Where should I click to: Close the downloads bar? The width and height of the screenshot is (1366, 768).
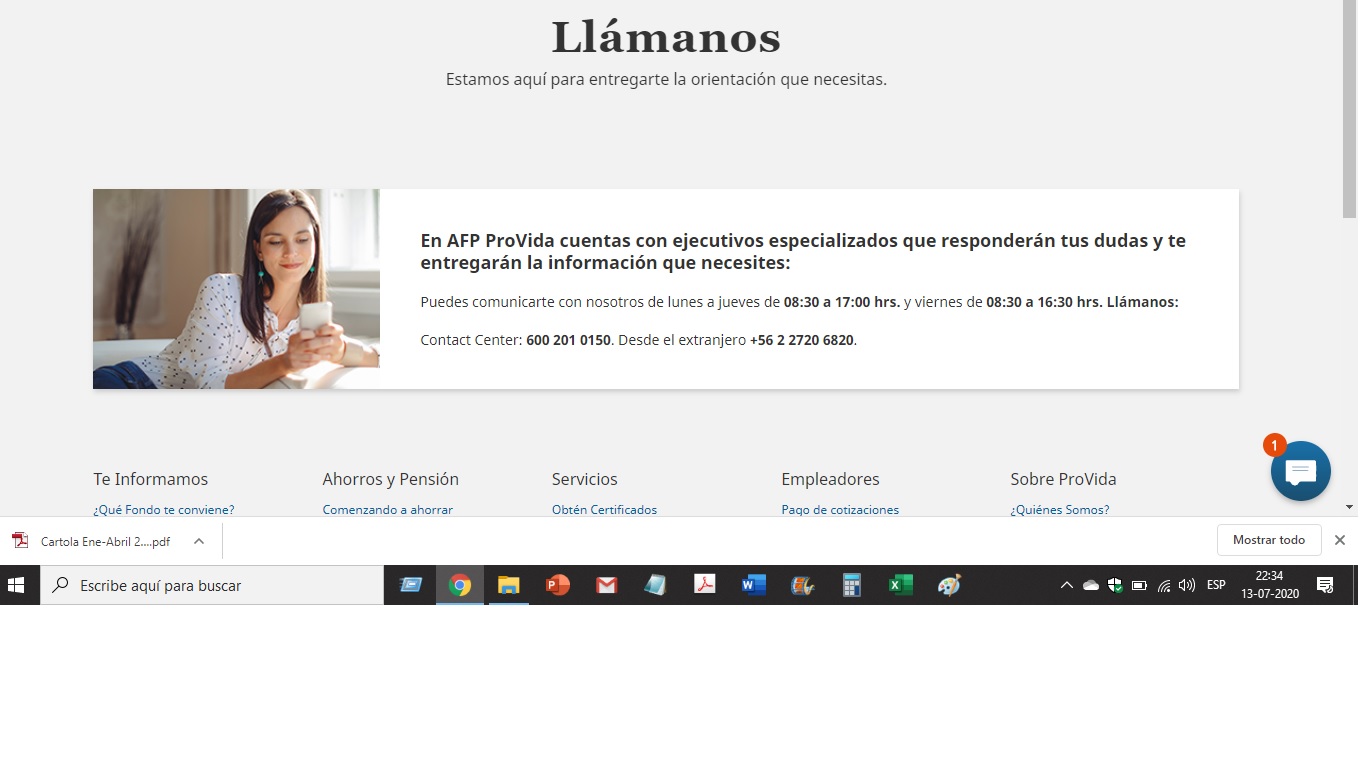(1340, 540)
